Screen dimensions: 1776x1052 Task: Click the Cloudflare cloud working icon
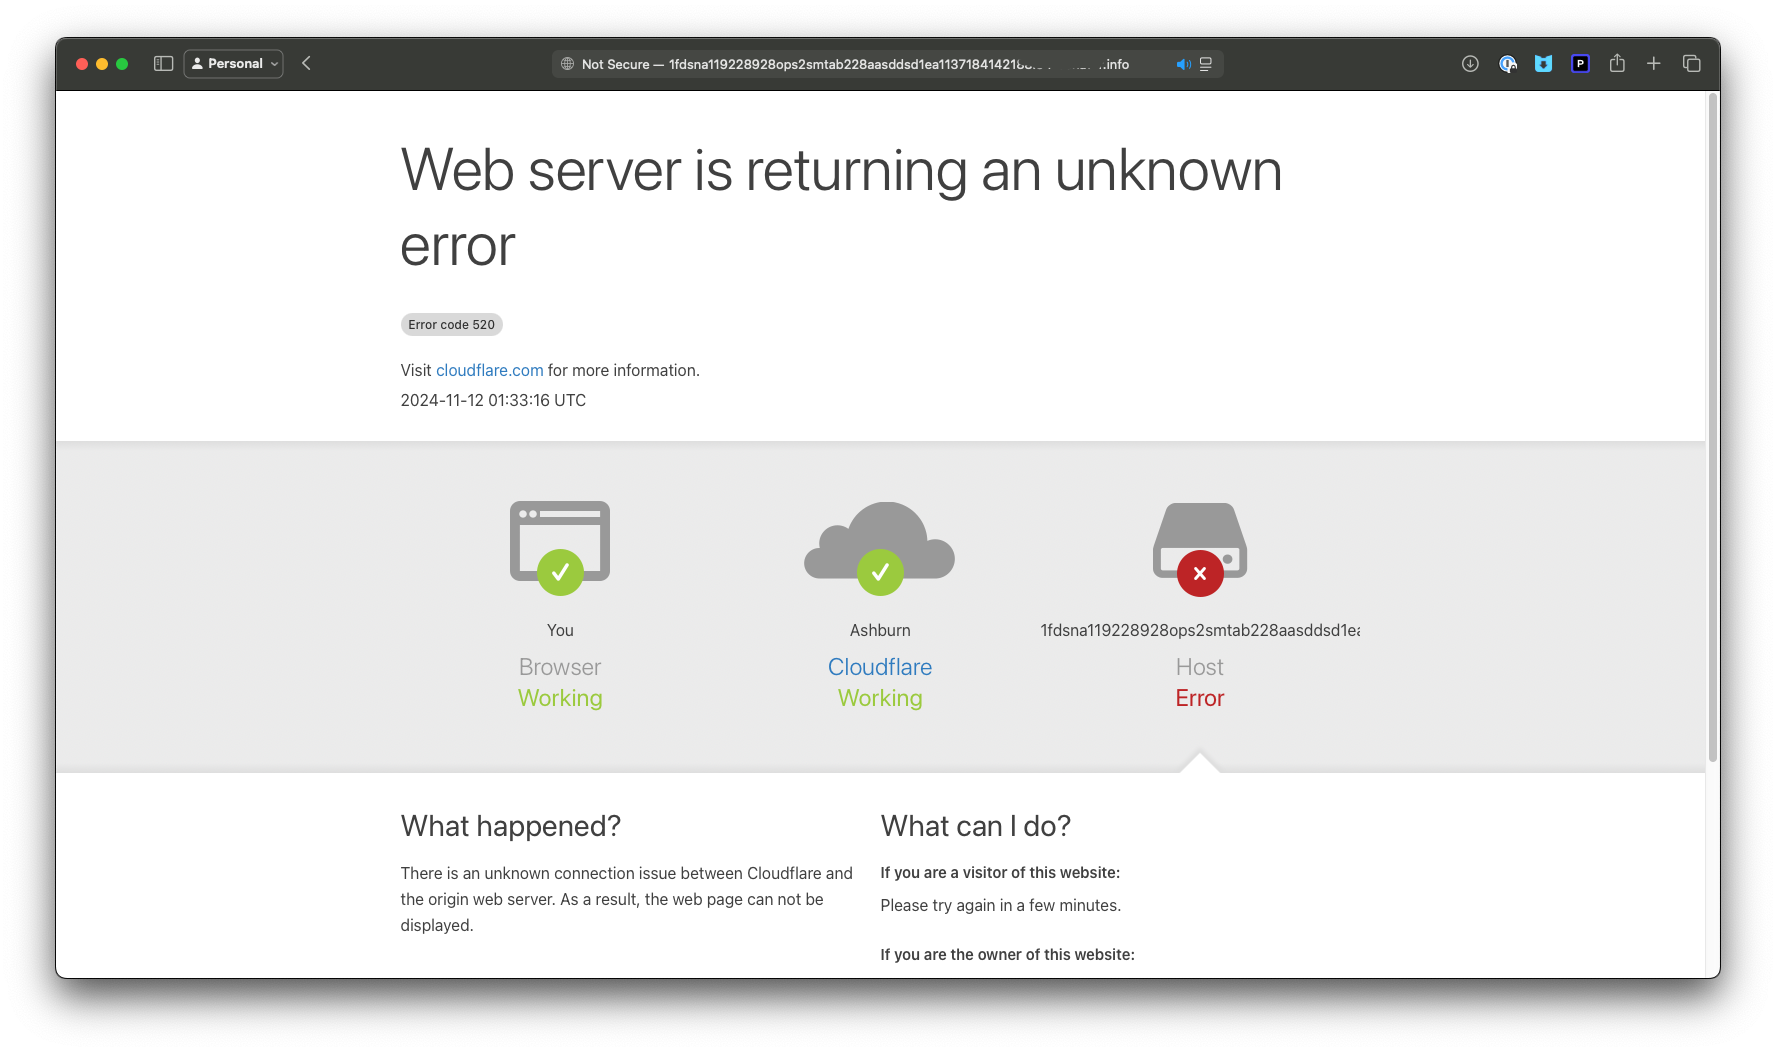pyautogui.click(x=880, y=546)
